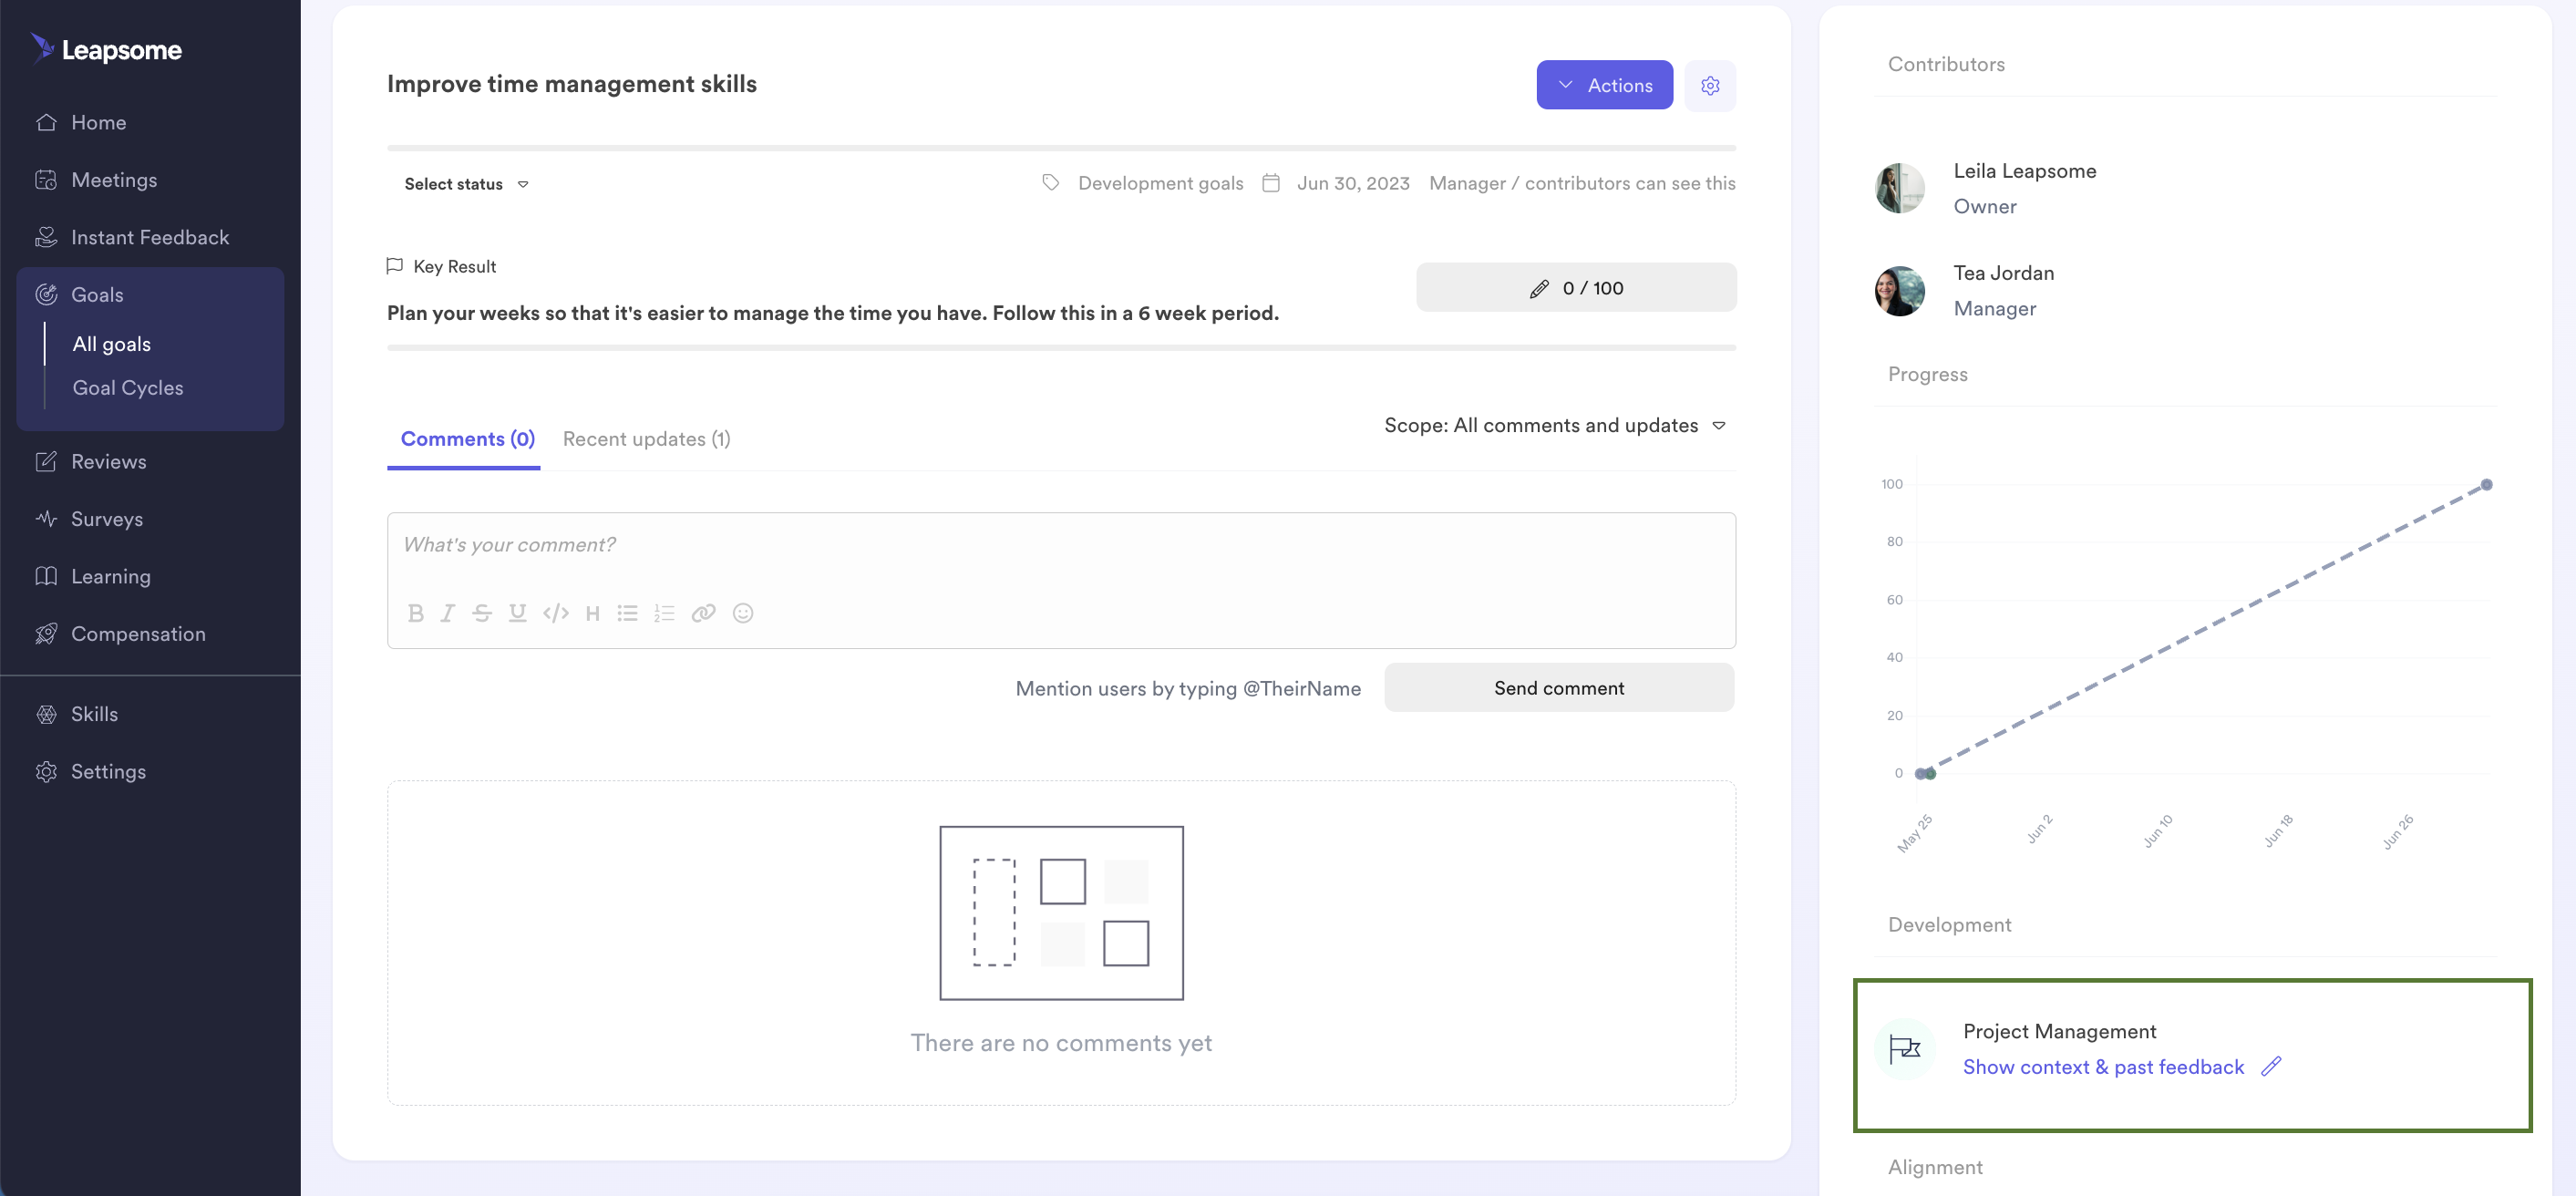
Task: Open goal settings gear icon
Action: (x=1709, y=86)
